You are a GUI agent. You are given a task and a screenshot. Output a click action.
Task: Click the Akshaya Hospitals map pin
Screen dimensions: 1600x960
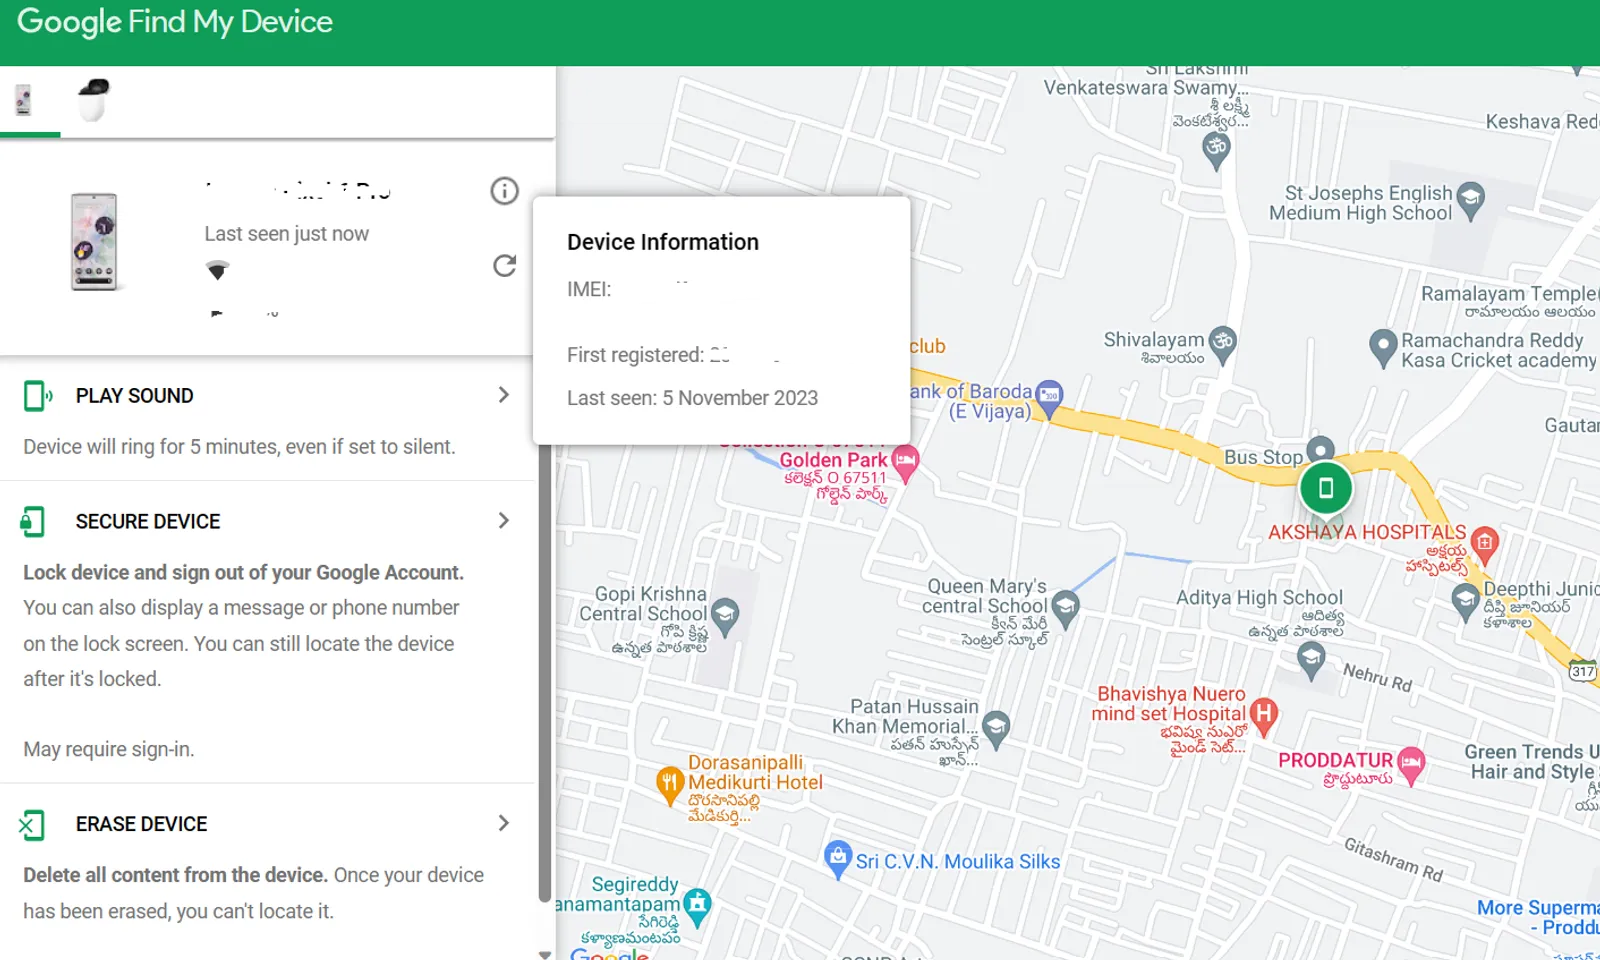click(1484, 542)
